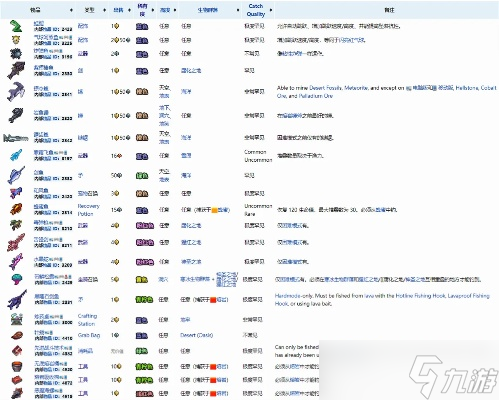Click the red Lava Absorbant Sponge icon

coord(17,380)
